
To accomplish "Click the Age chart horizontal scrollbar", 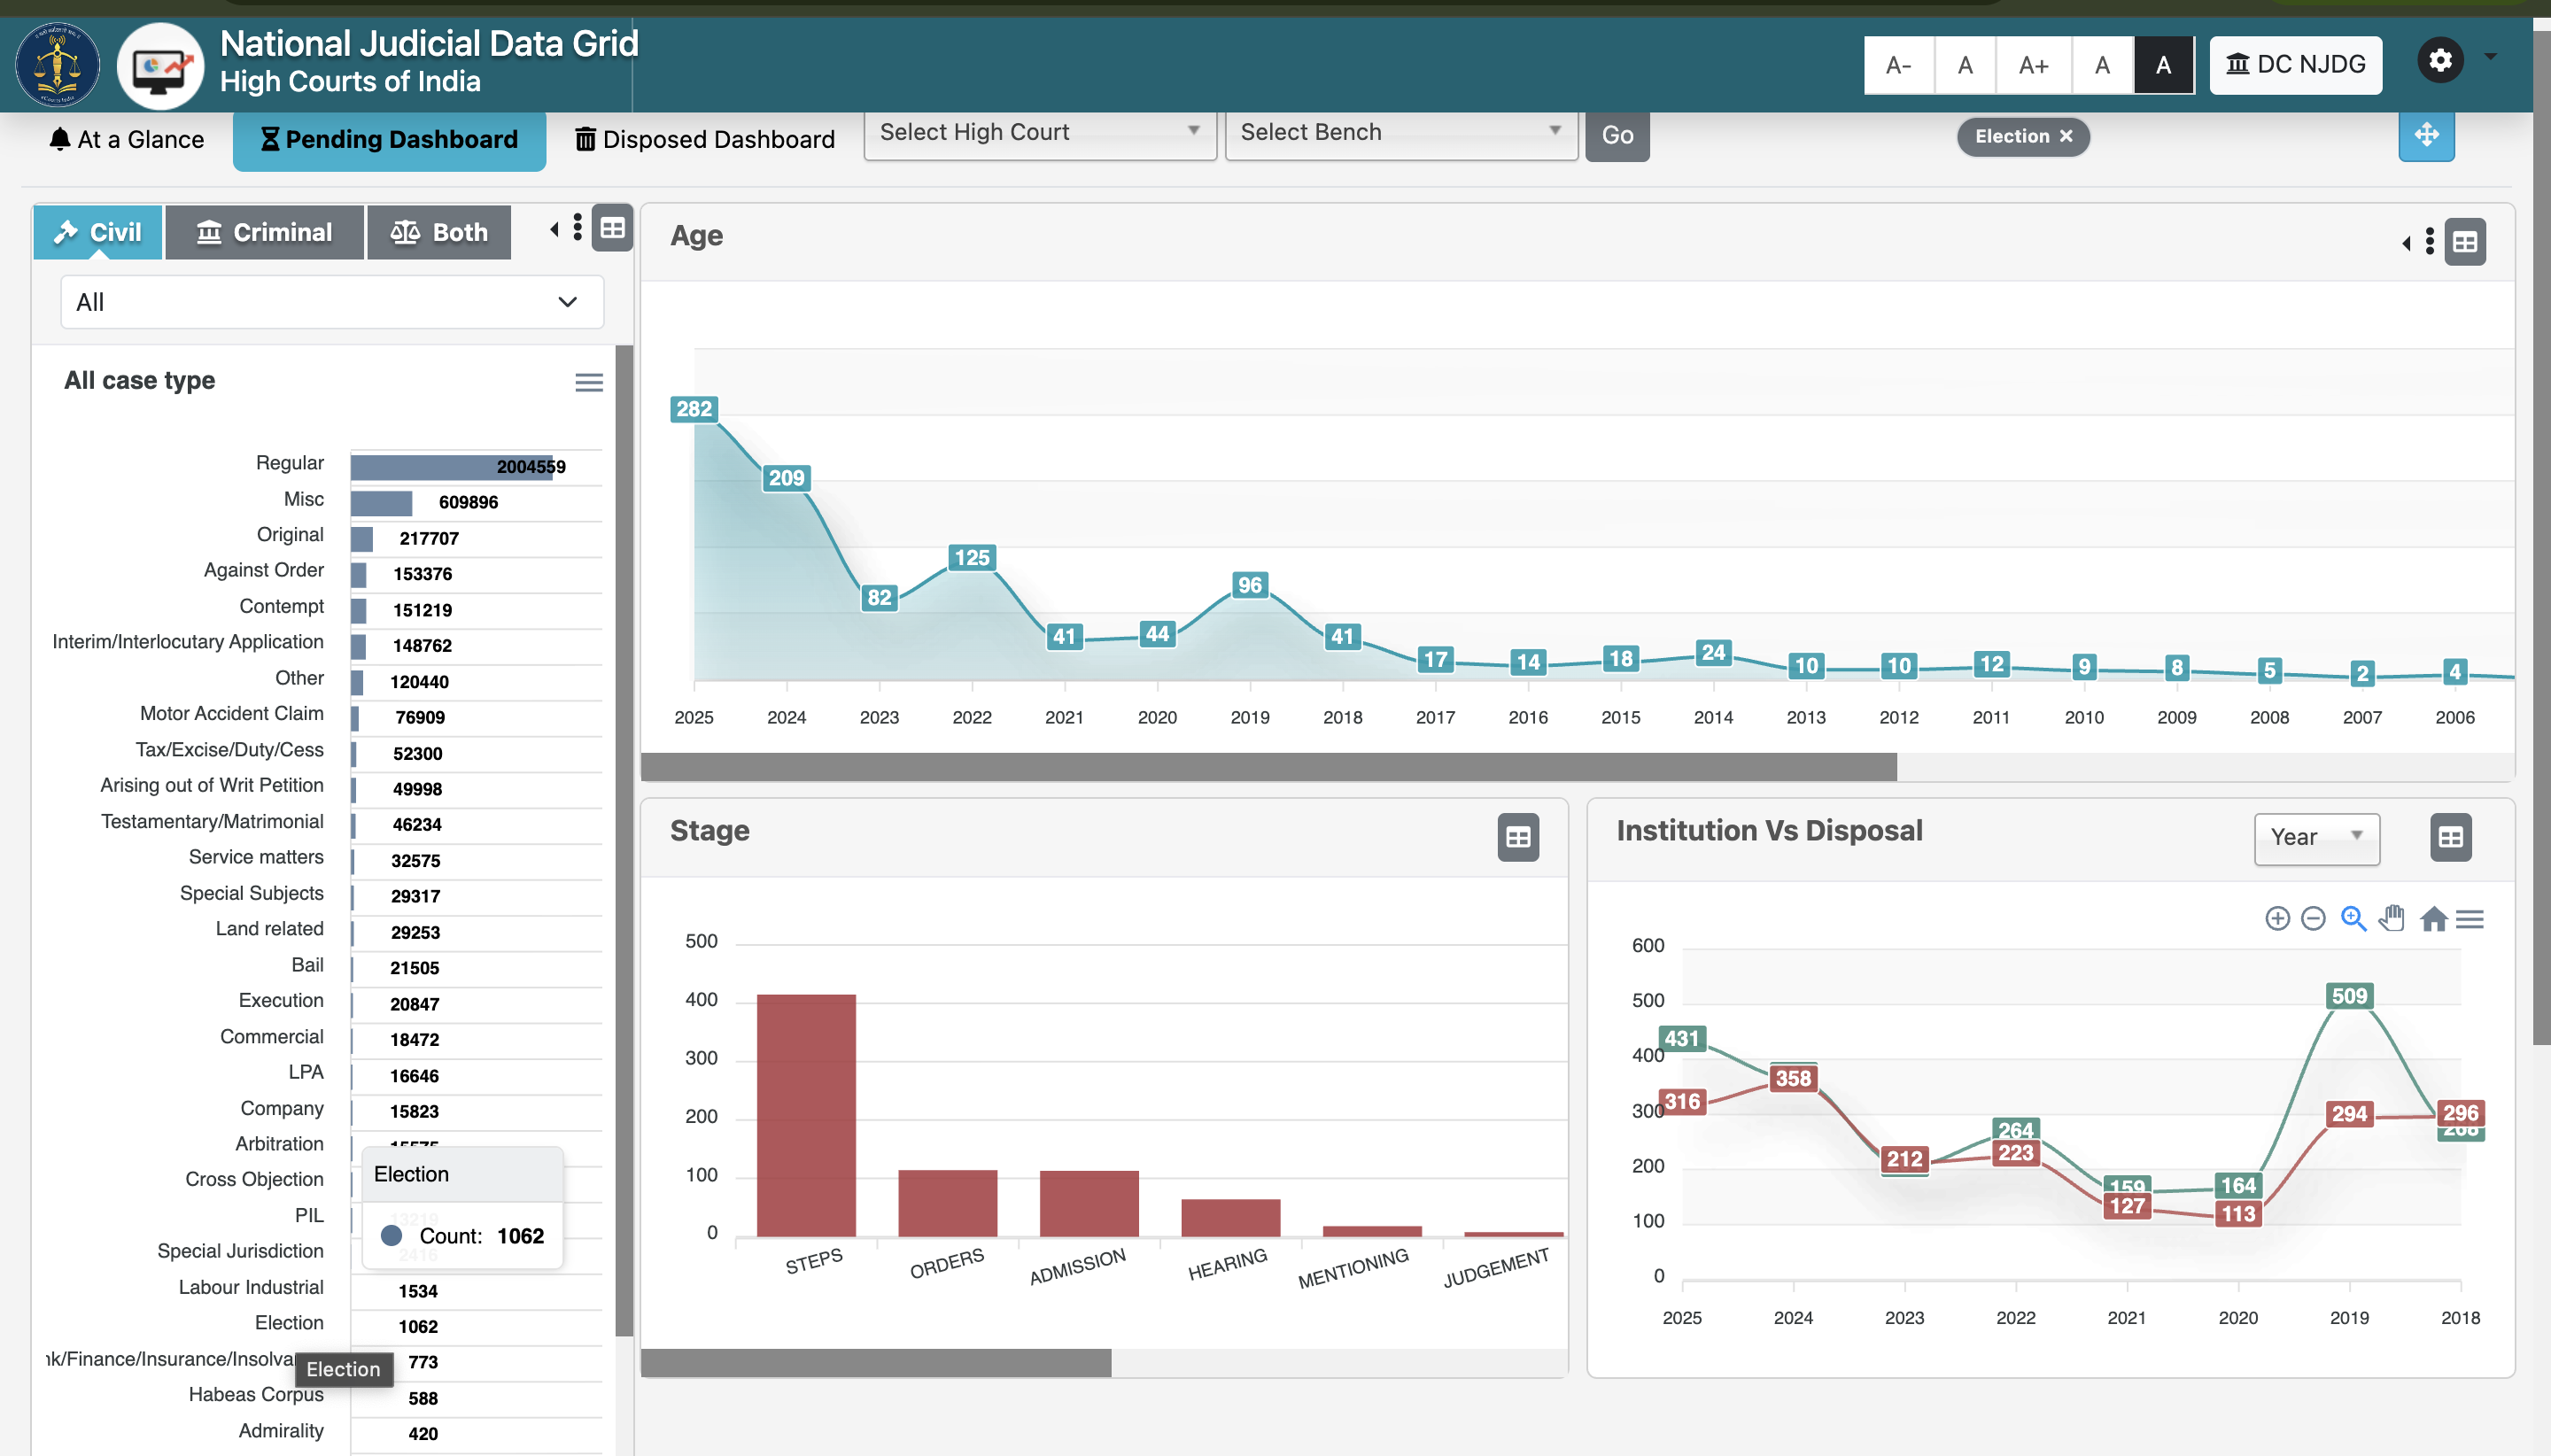I will point(1268,767).
